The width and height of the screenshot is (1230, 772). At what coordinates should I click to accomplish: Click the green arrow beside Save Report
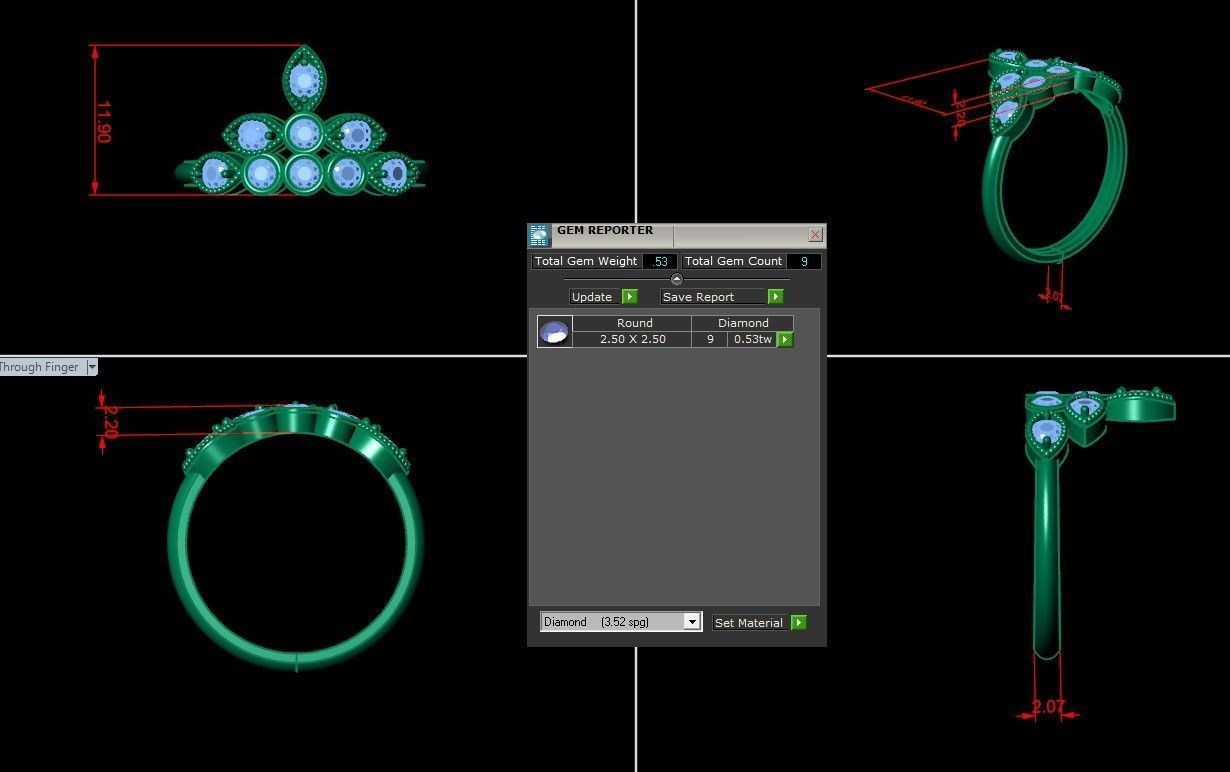pyautogui.click(x=776, y=297)
